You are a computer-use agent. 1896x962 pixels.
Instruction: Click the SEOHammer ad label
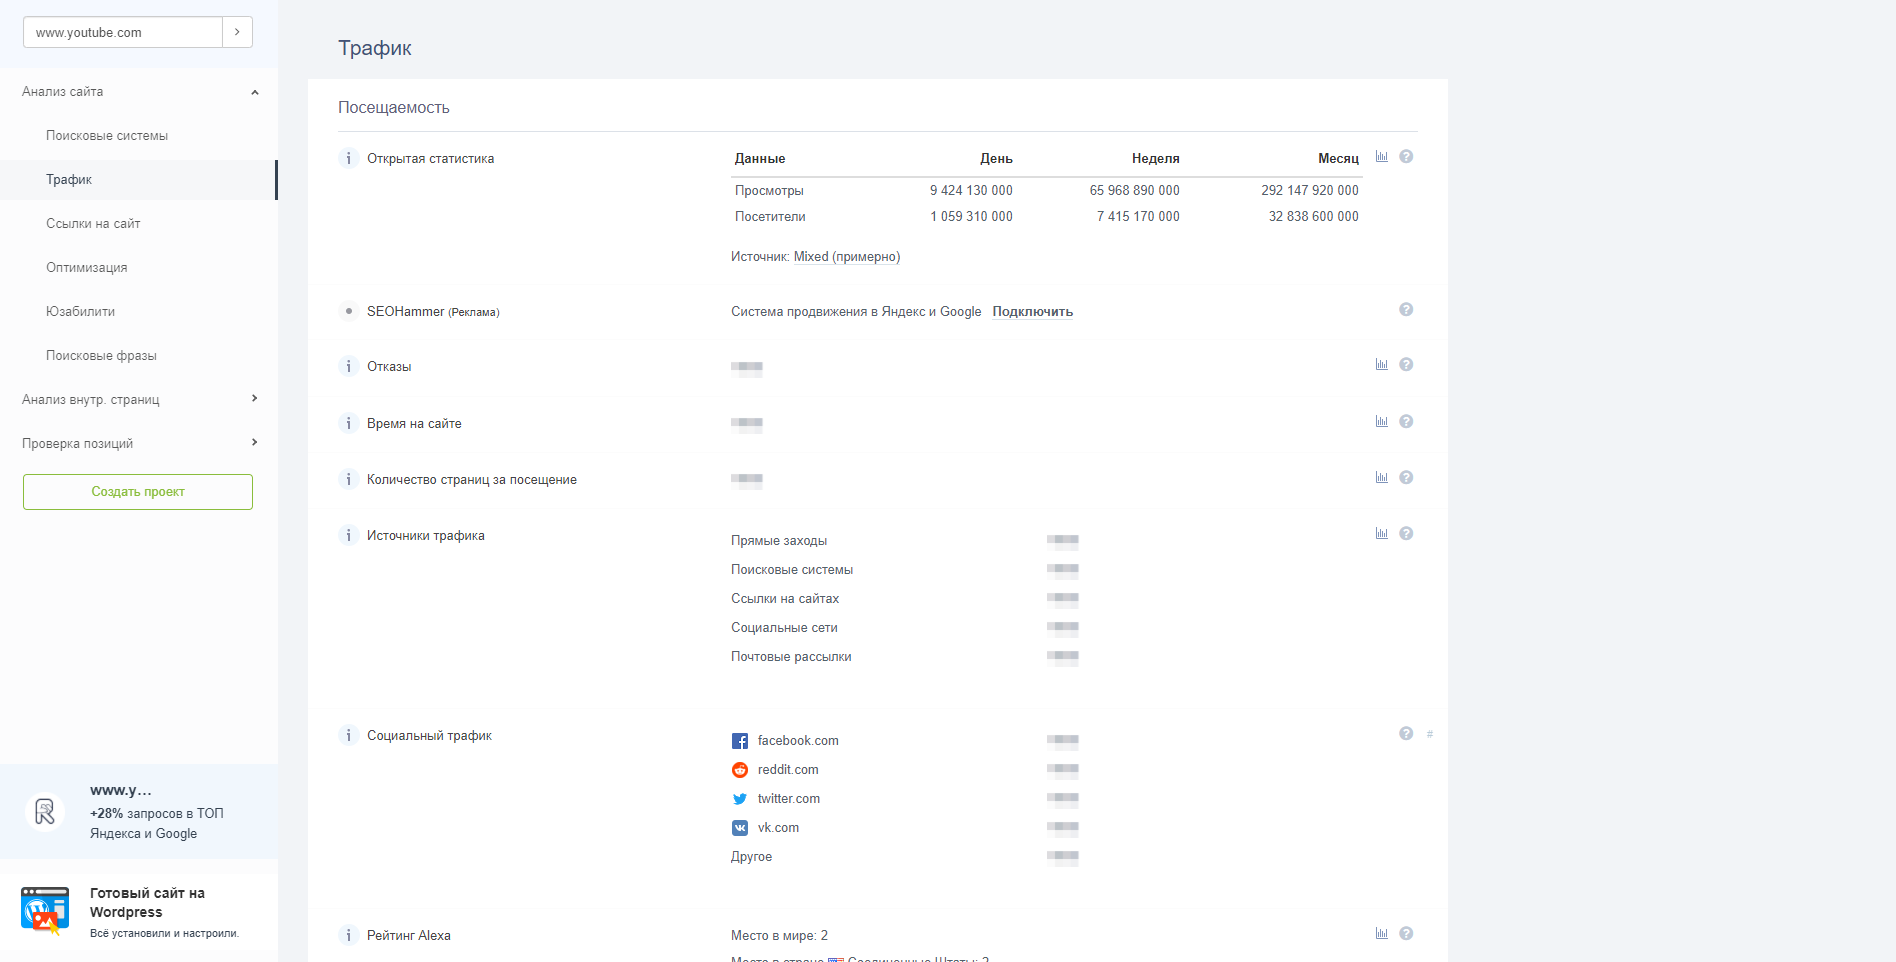click(x=433, y=312)
